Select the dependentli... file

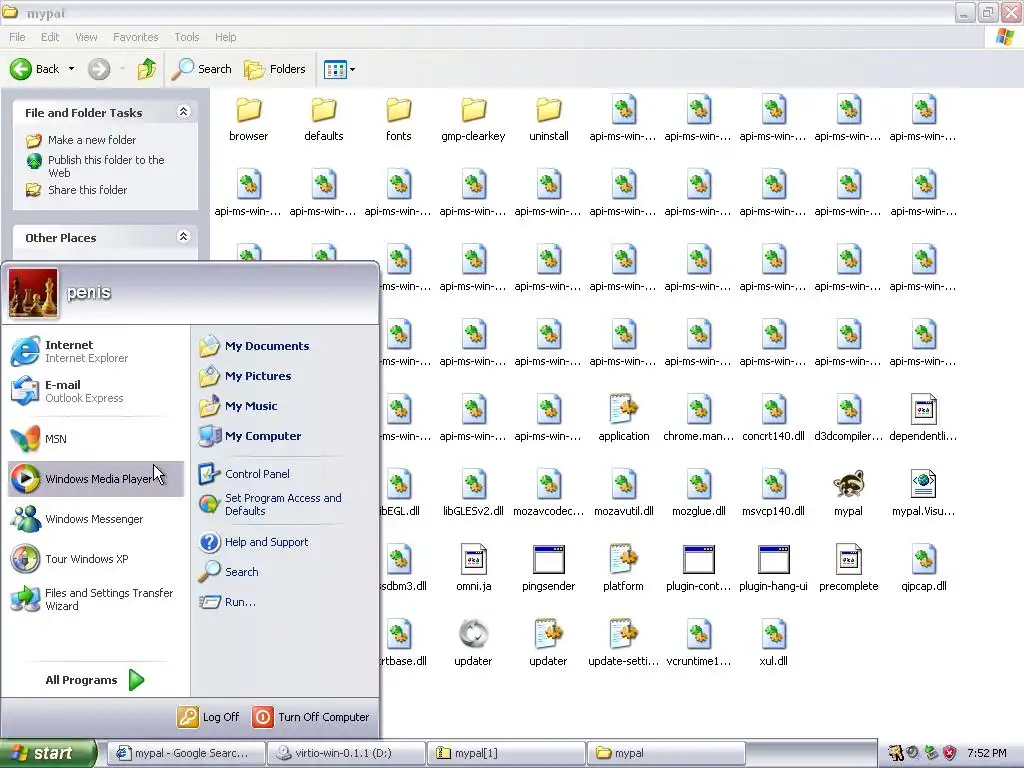point(923,419)
